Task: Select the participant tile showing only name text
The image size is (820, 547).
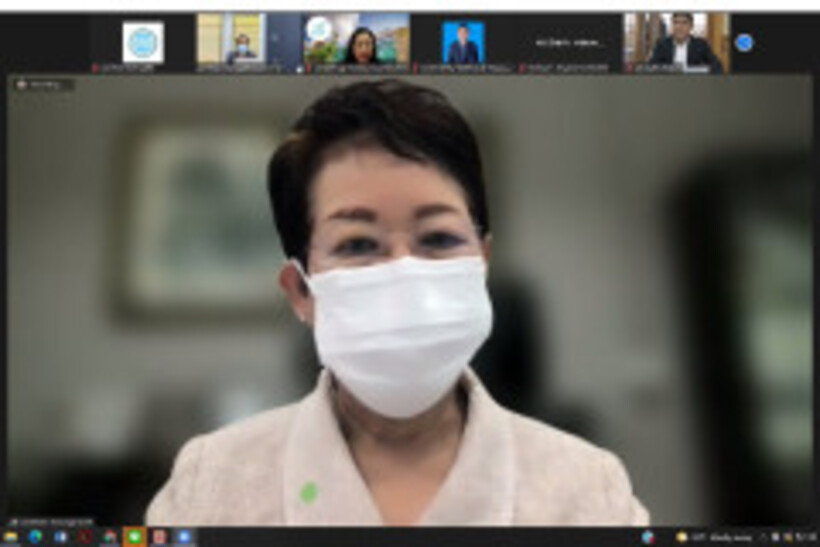Action: coord(569,42)
